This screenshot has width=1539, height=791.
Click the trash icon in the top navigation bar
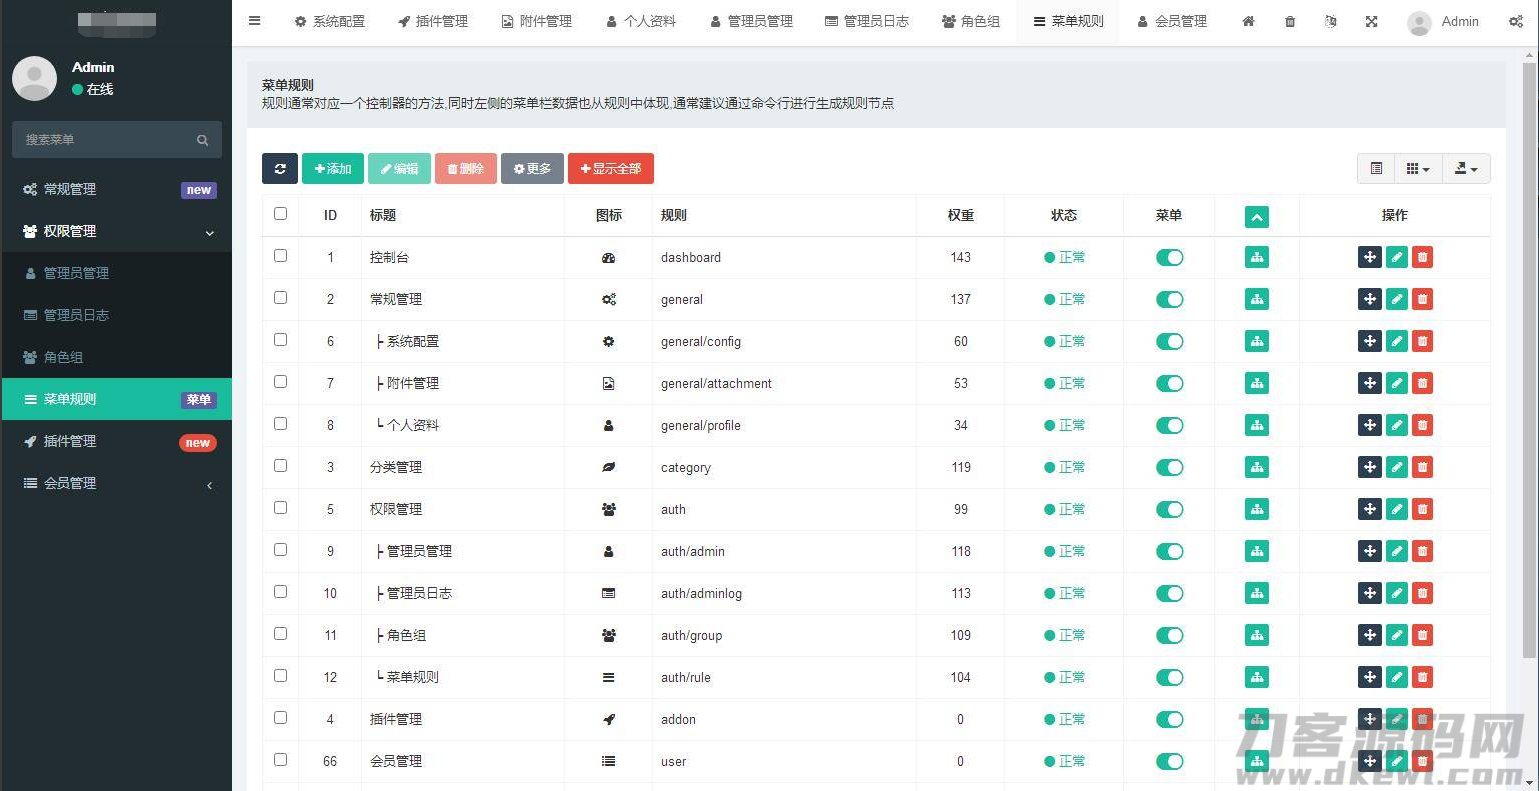[x=1290, y=22]
